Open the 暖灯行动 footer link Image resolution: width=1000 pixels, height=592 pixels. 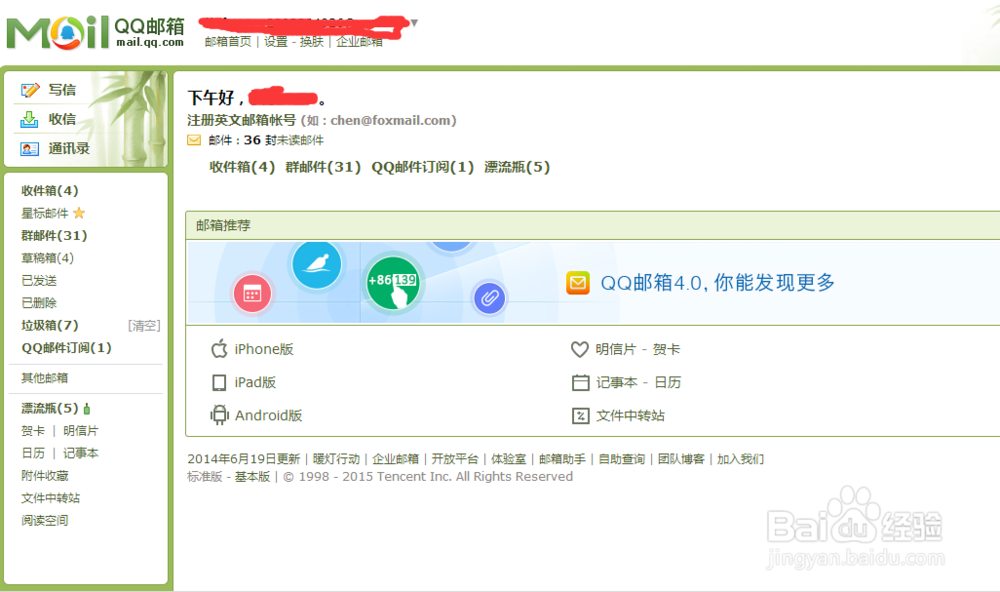(336, 459)
